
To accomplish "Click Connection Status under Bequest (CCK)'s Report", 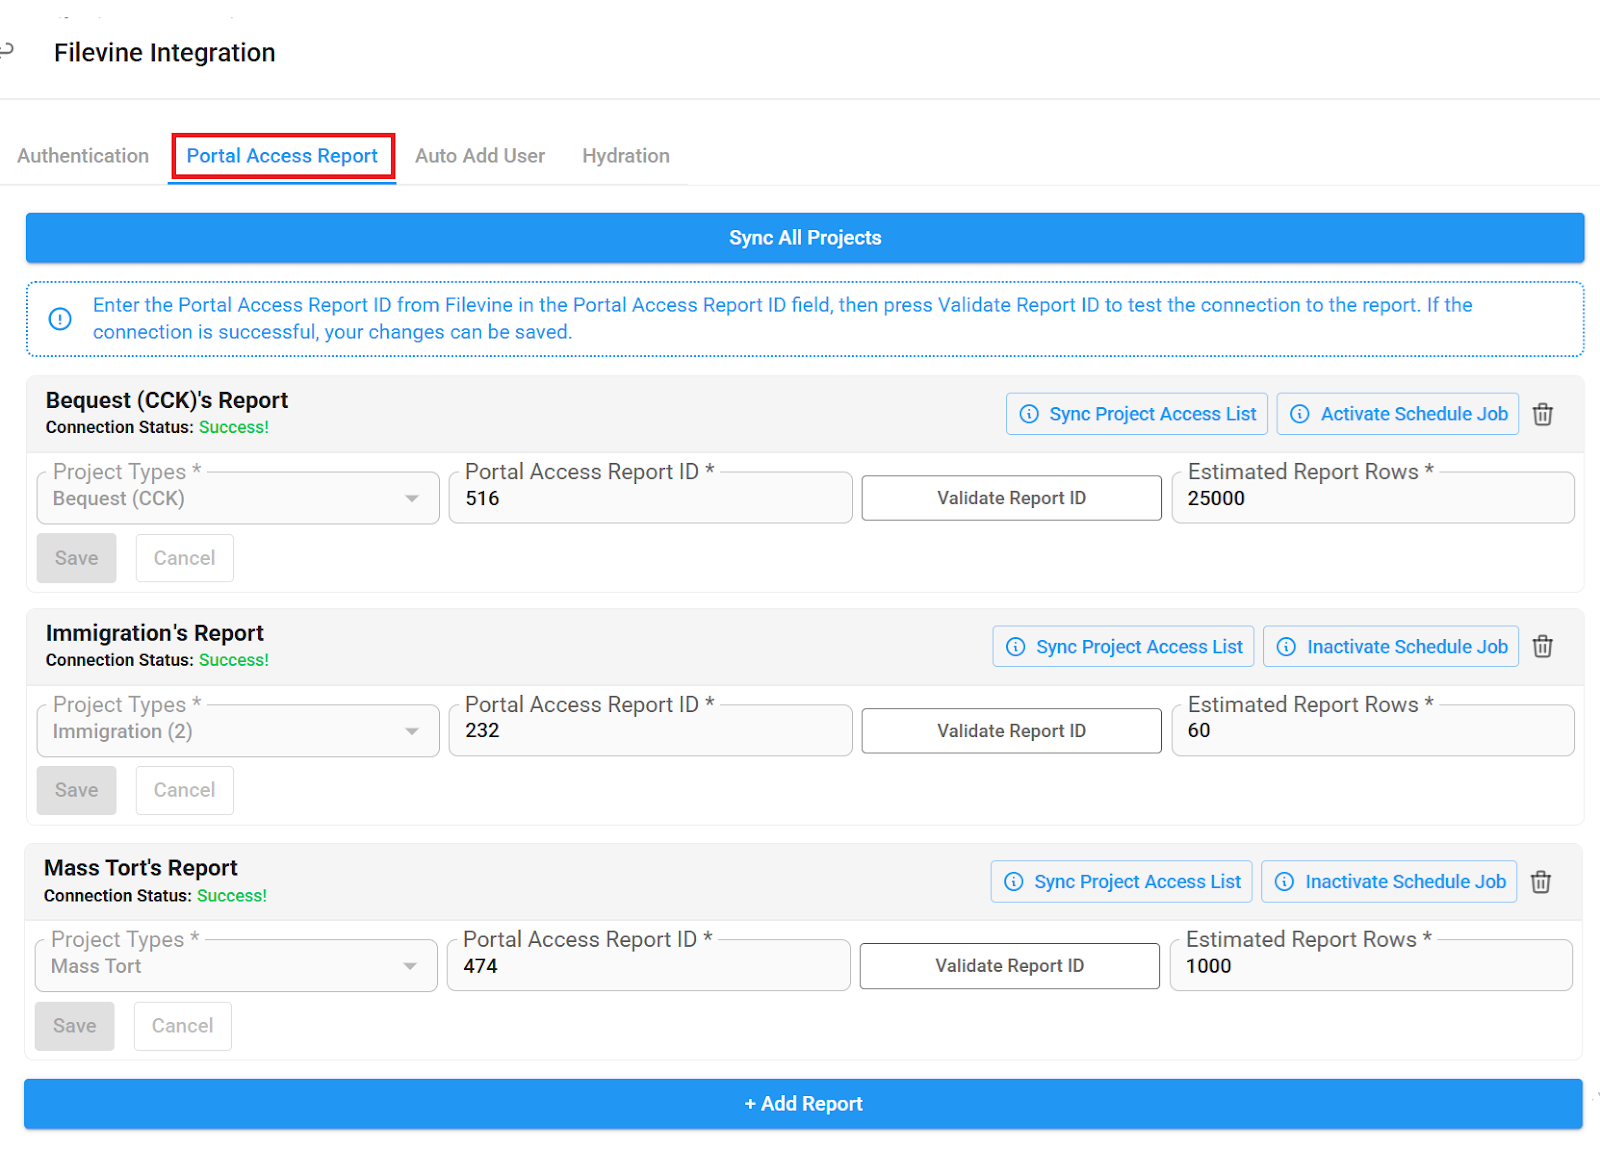I will (x=157, y=427).
